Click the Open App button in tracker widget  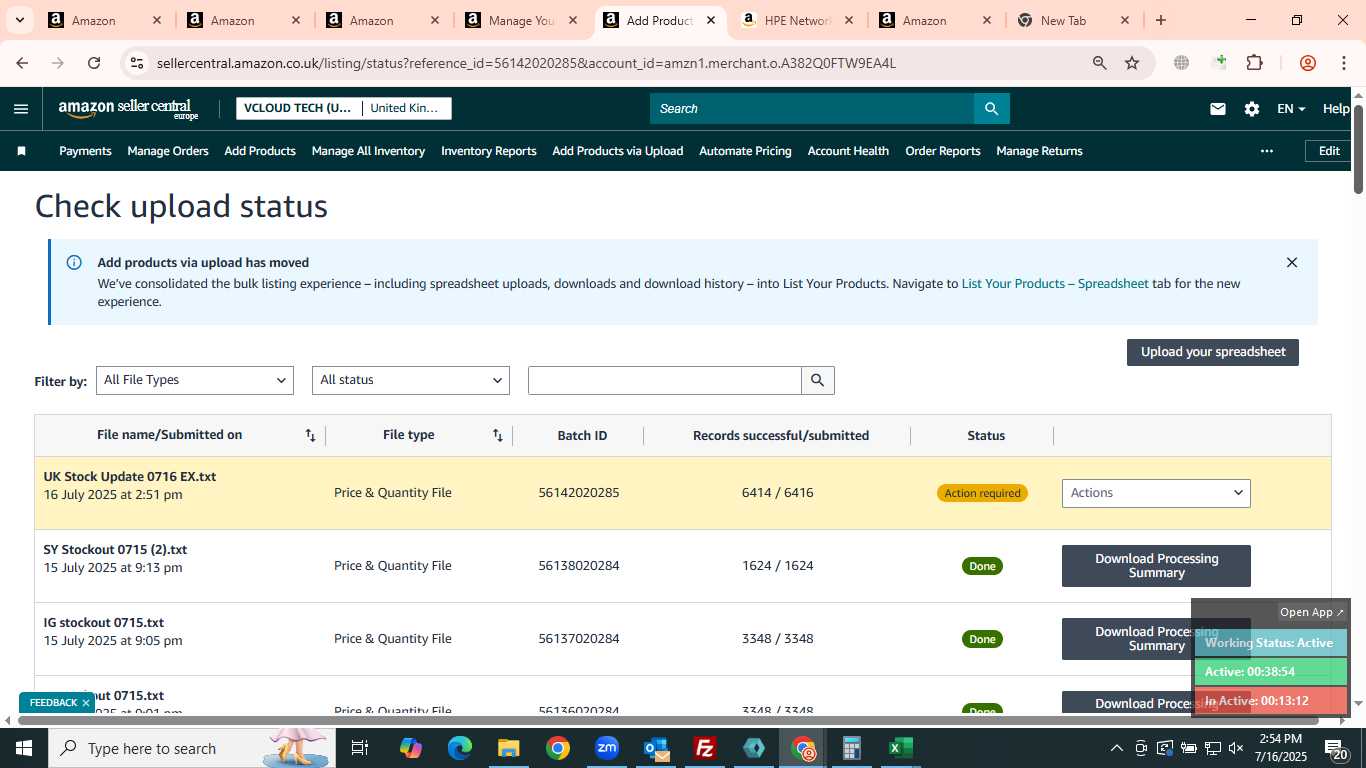point(1312,612)
